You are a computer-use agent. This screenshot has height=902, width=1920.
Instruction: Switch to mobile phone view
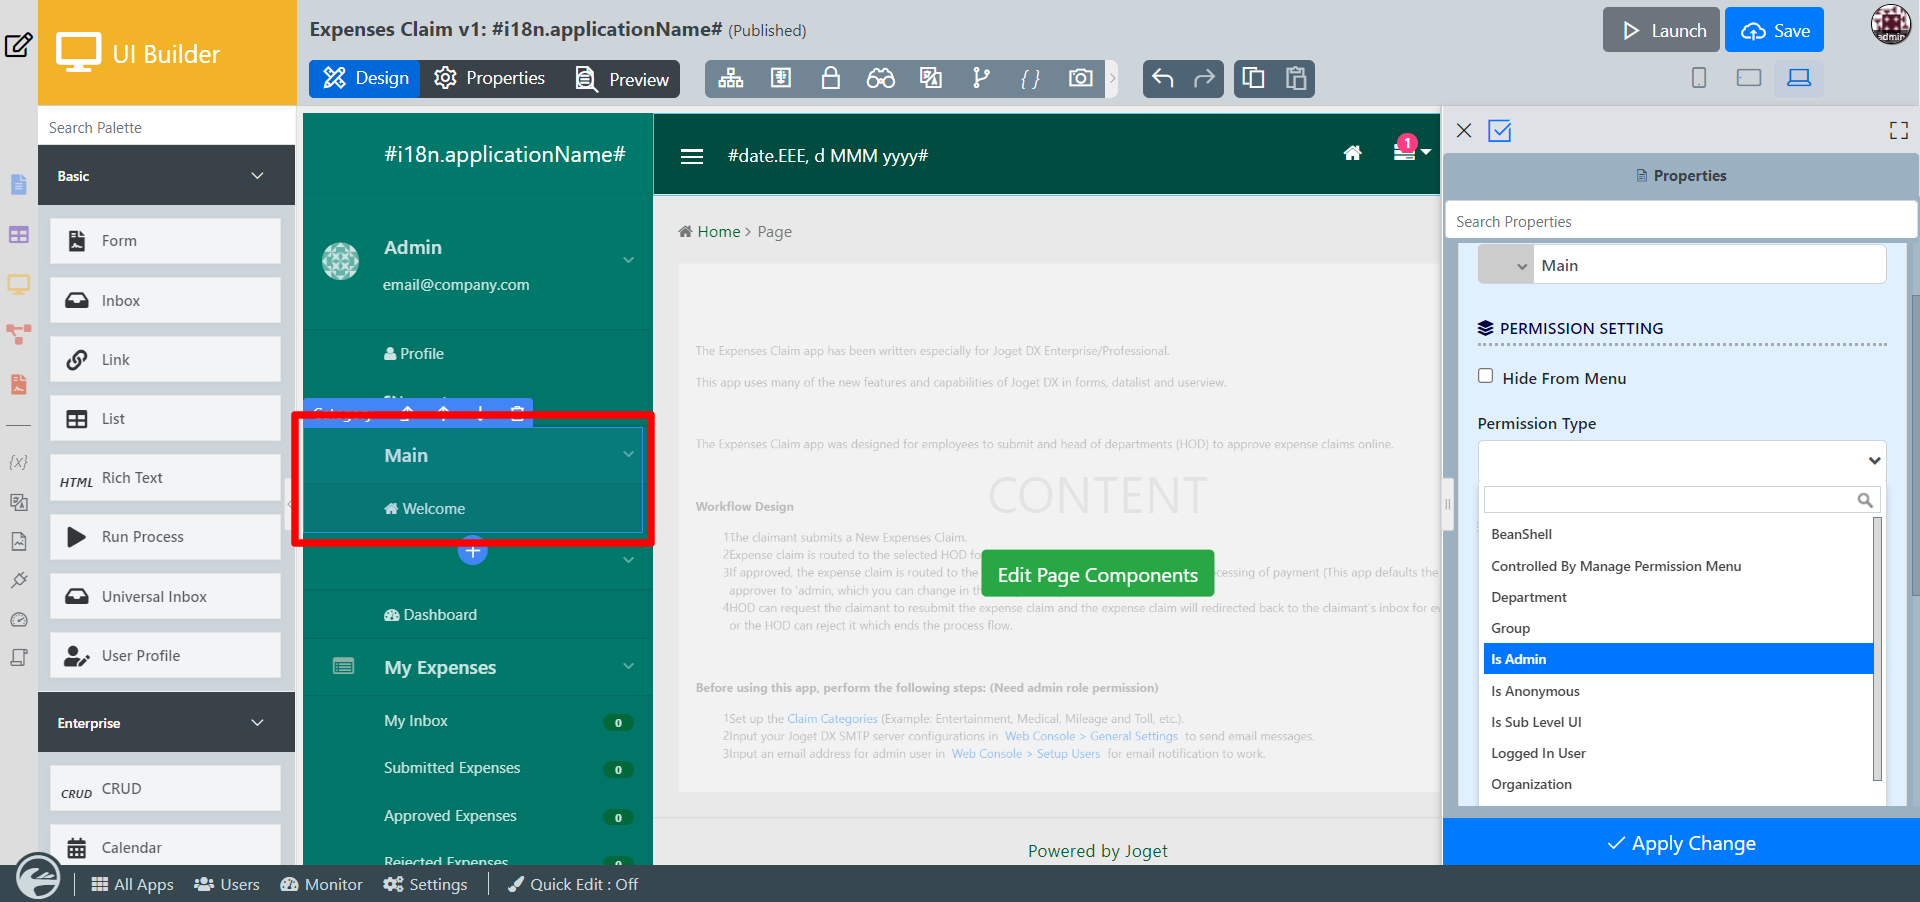point(1699,78)
